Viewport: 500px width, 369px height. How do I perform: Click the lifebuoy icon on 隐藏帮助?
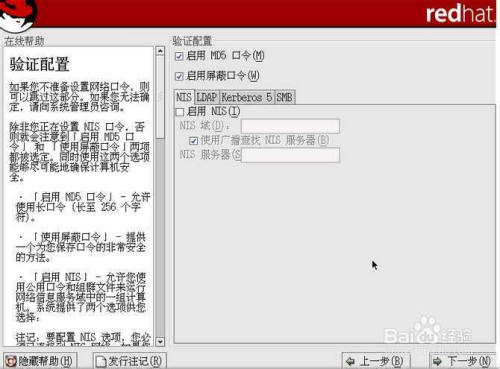11,361
